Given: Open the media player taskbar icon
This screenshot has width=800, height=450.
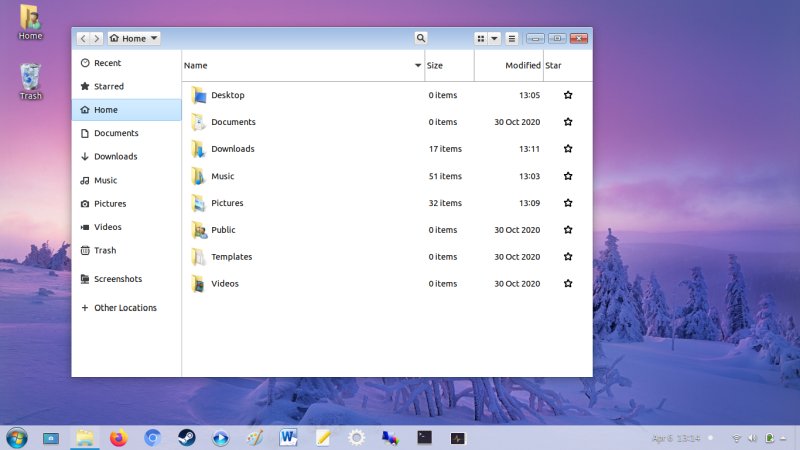Looking at the screenshot, I should [220, 438].
